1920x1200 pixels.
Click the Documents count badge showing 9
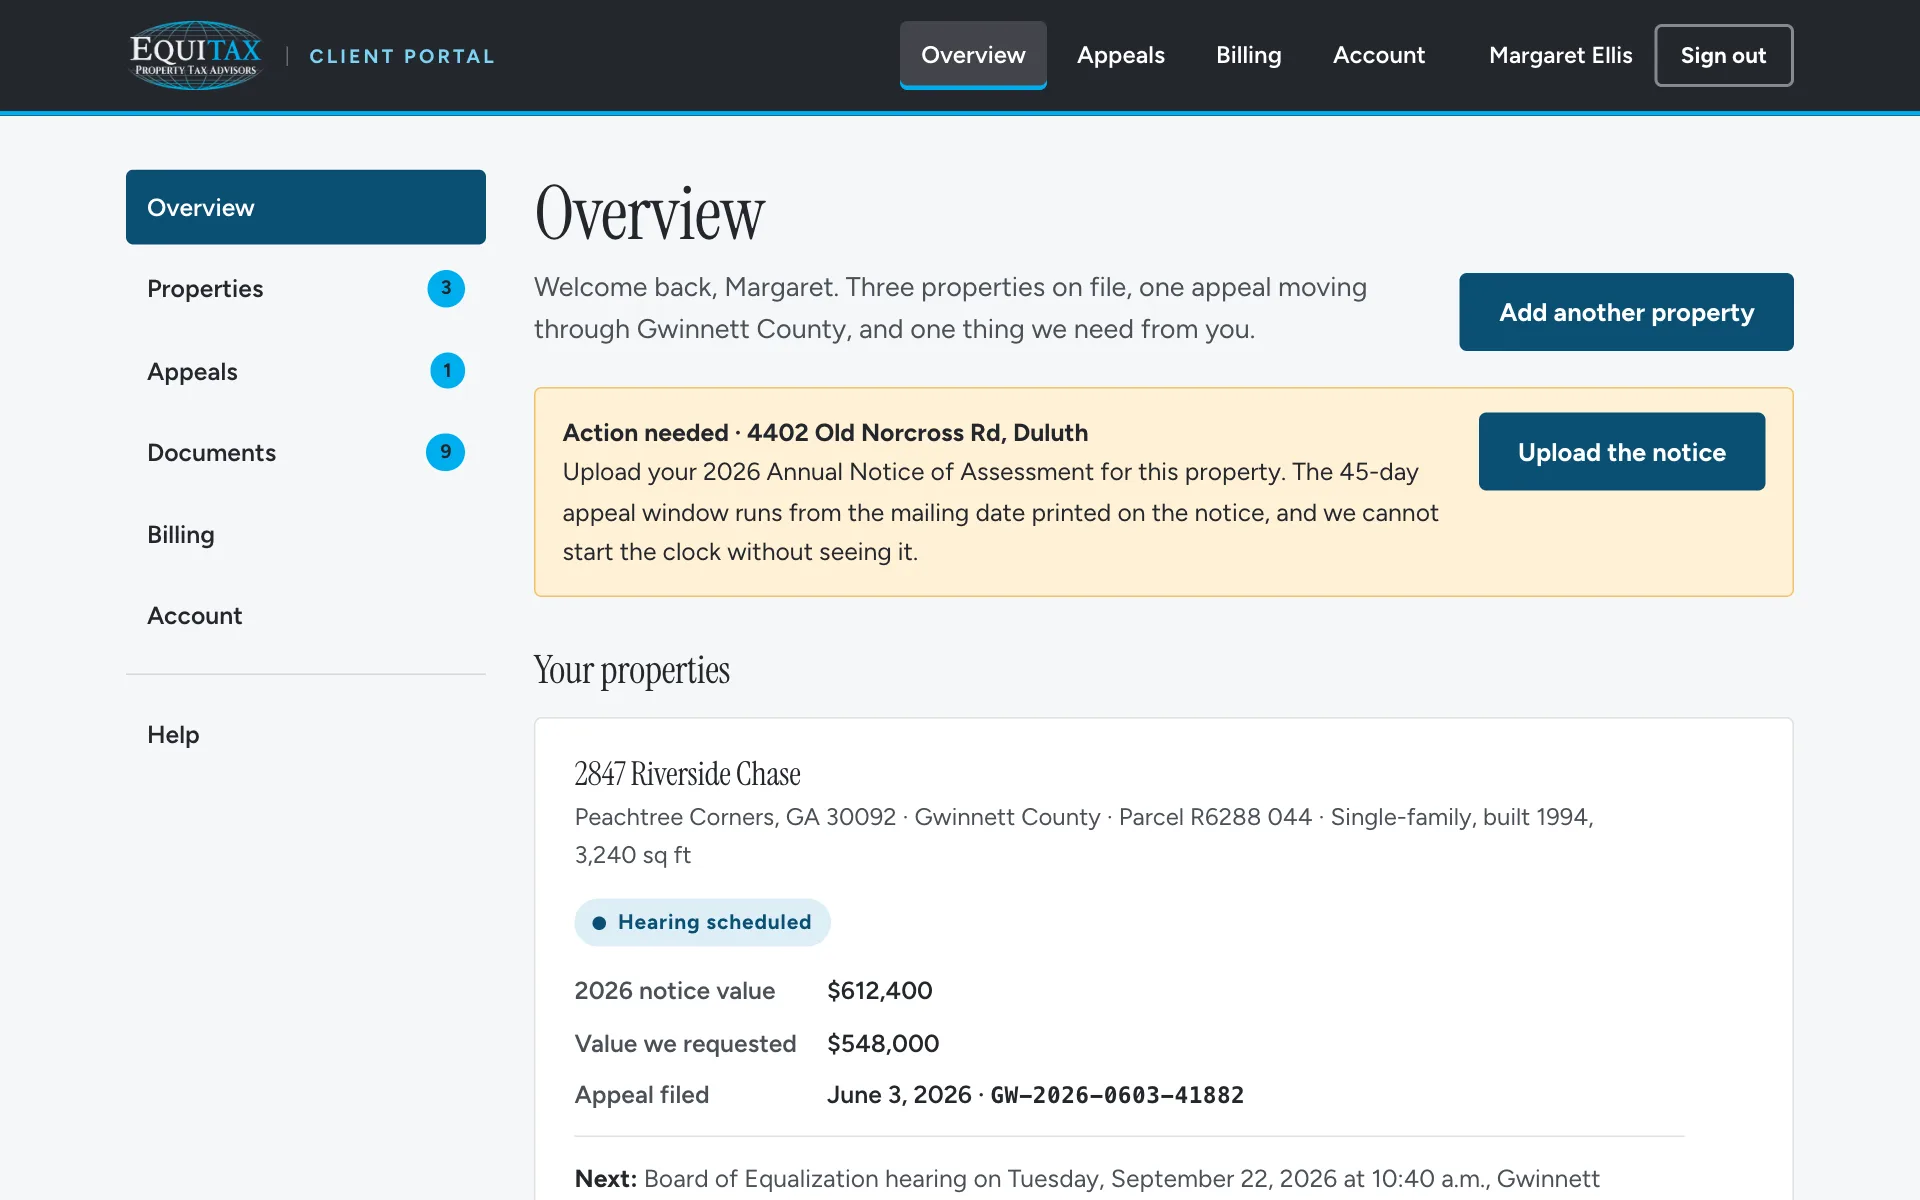446,452
